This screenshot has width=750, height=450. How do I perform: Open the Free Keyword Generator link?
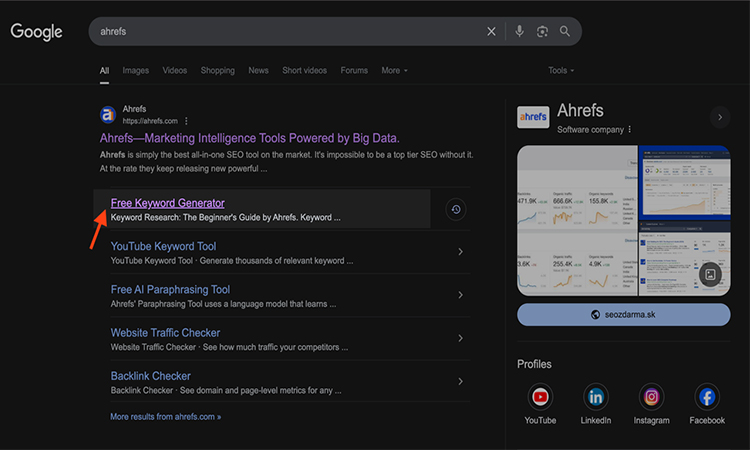pyautogui.click(x=167, y=203)
